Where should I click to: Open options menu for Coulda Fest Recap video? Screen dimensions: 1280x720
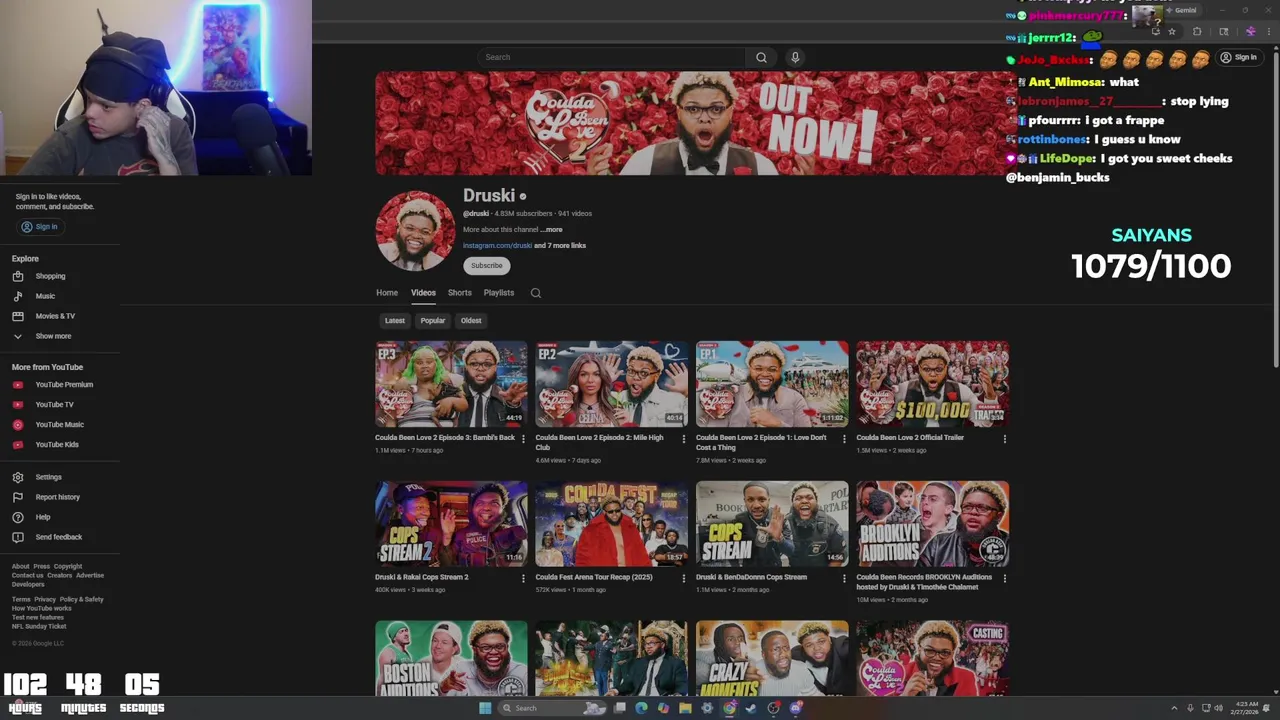684,578
